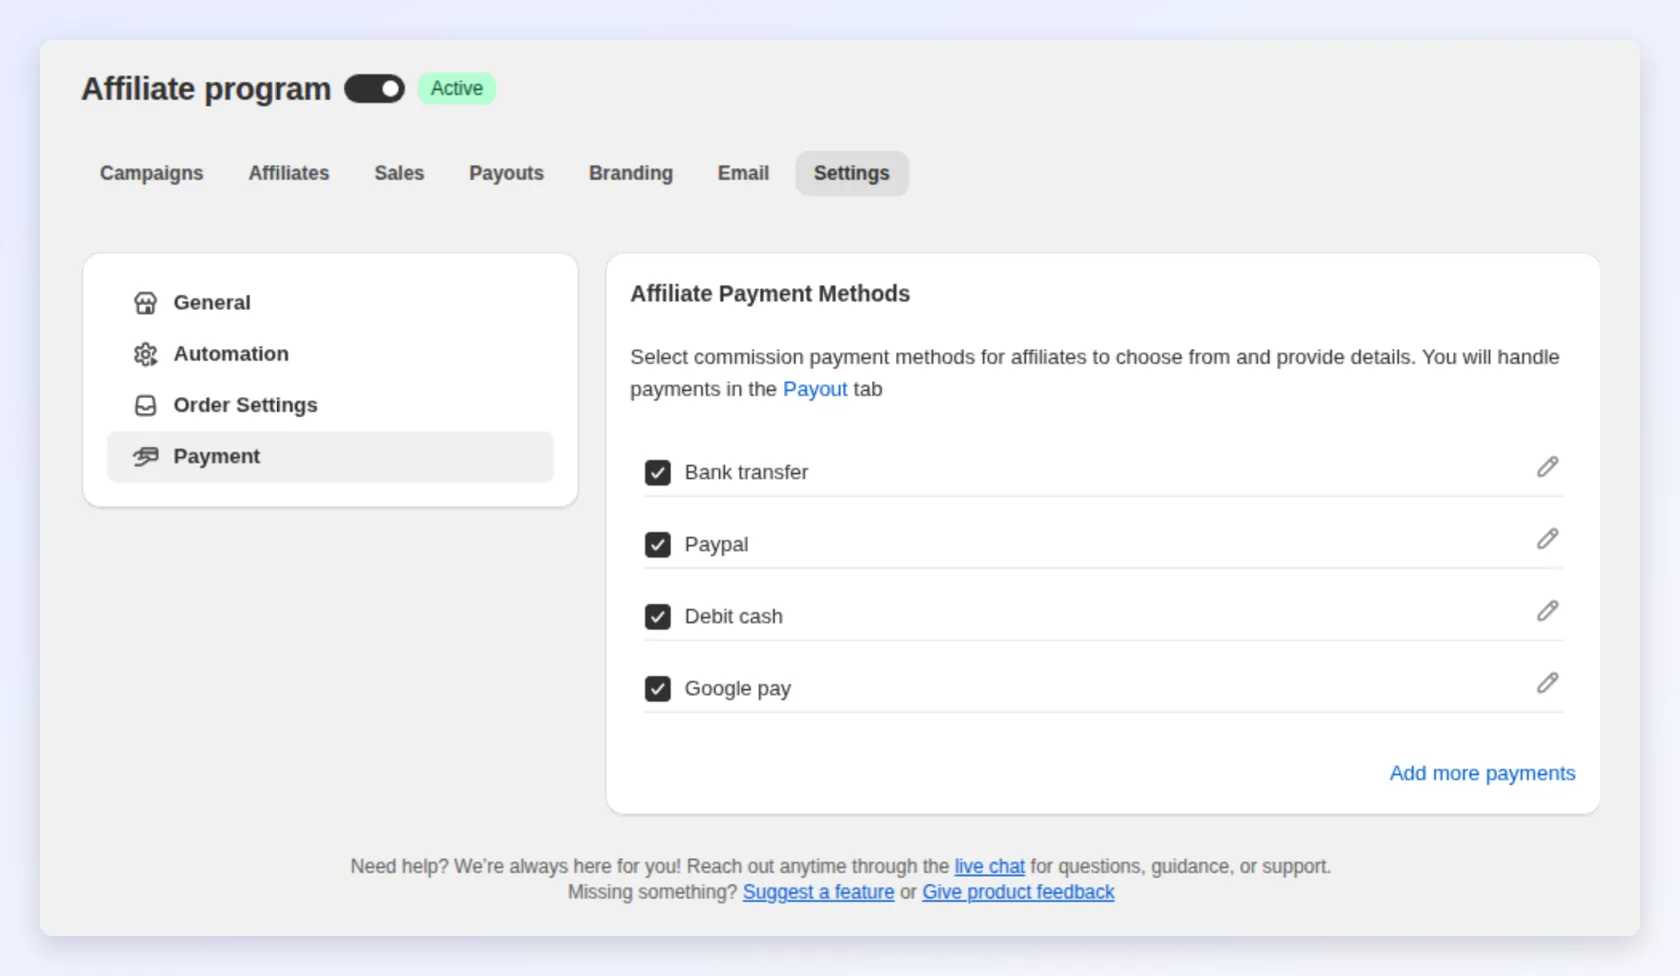Click the Affiliate Payment Methods heading
The width and height of the screenshot is (1680, 976).
(770, 294)
